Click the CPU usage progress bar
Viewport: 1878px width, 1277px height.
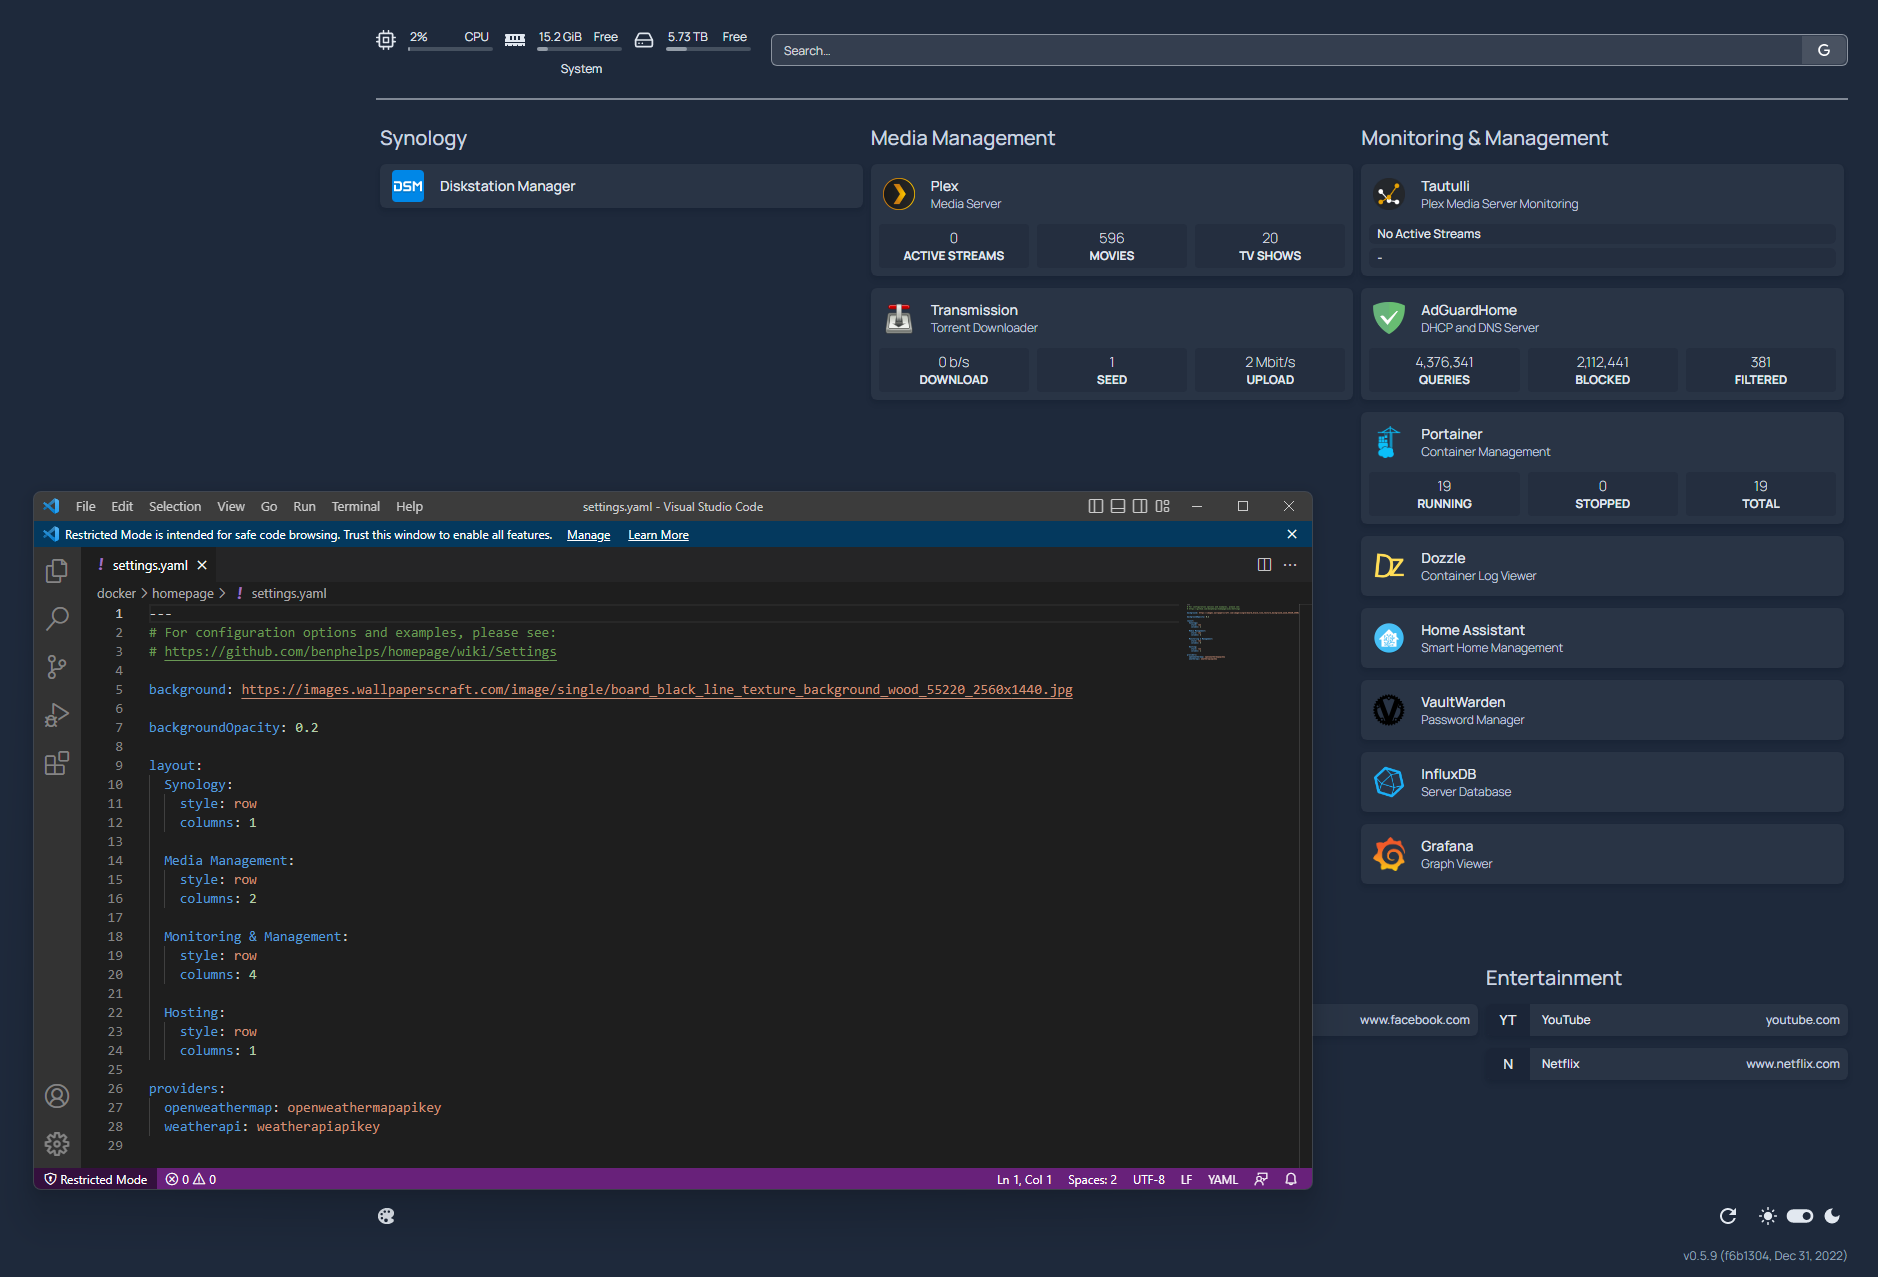tap(450, 49)
